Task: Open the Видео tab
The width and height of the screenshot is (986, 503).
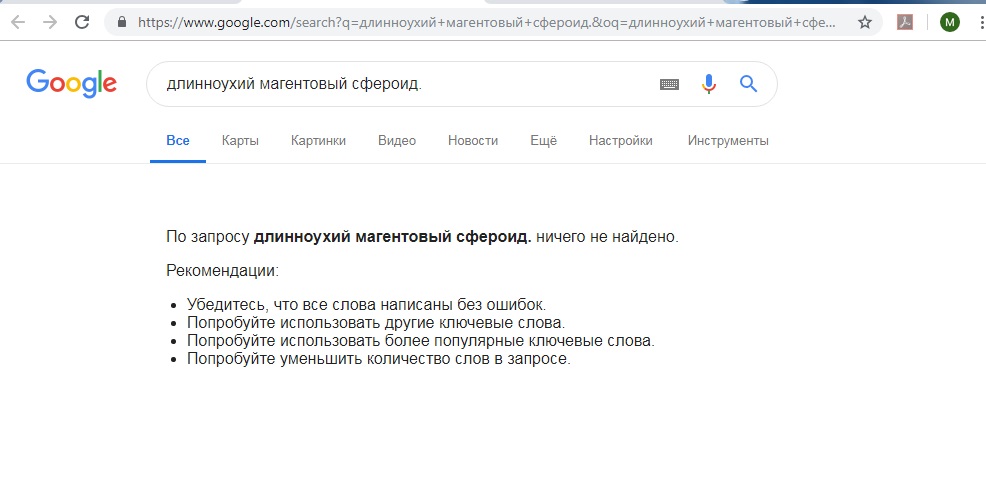Action: pos(397,141)
